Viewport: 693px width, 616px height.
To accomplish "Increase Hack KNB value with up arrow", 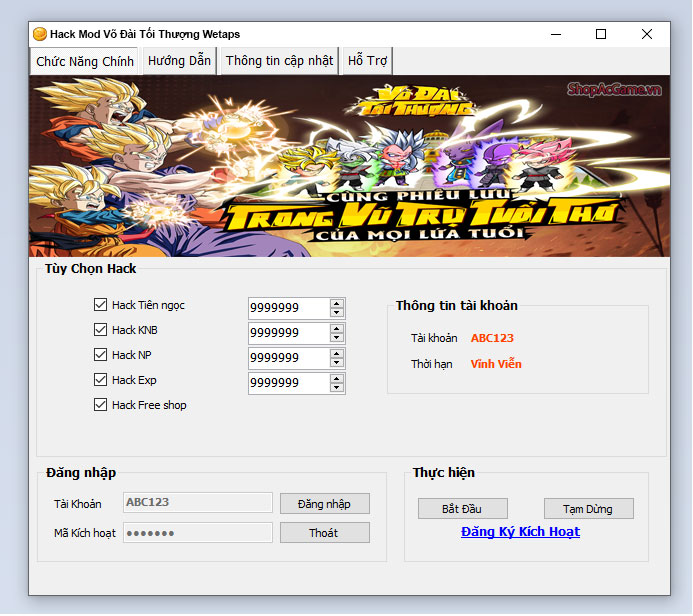I will [337, 329].
